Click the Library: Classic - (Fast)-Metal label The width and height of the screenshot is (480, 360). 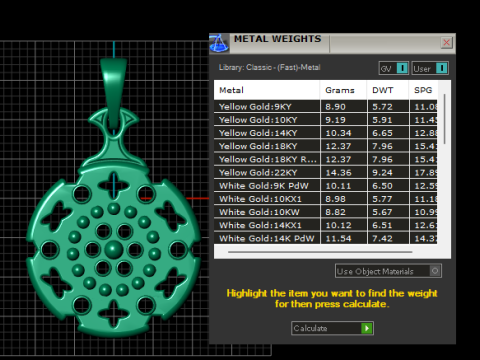click(269, 67)
